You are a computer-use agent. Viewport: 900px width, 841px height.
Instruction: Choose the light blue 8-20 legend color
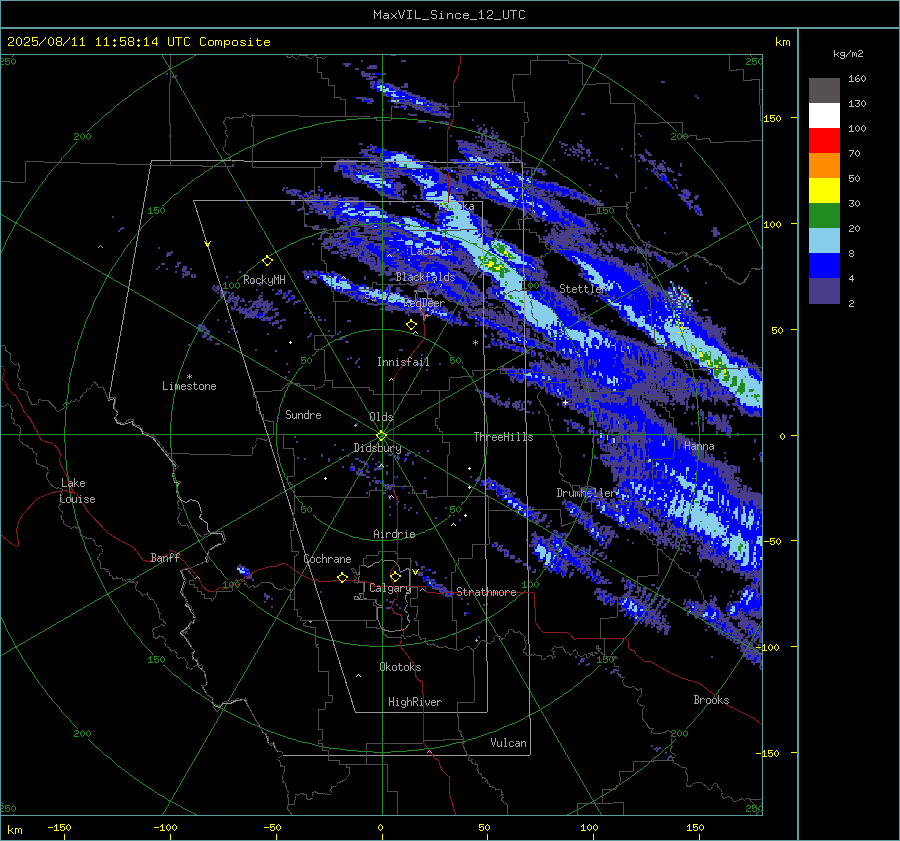point(824,241)
